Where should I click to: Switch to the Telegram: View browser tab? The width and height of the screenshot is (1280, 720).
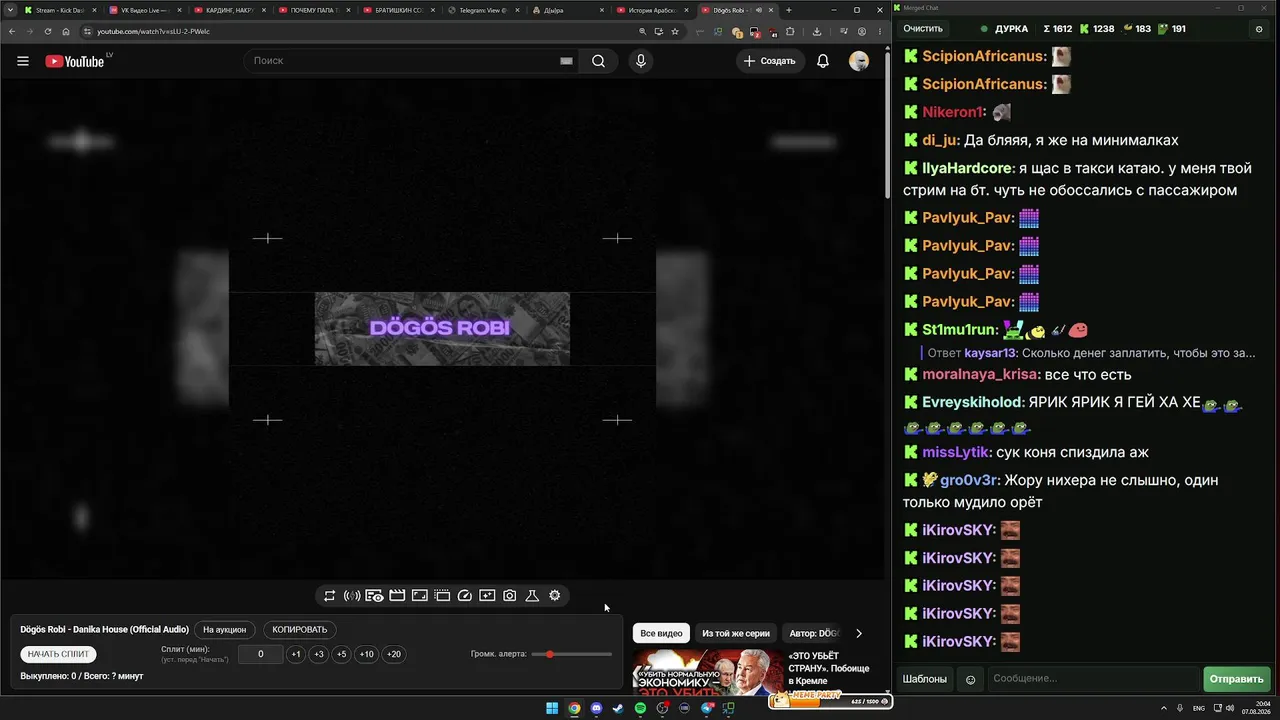click(485, 10)
